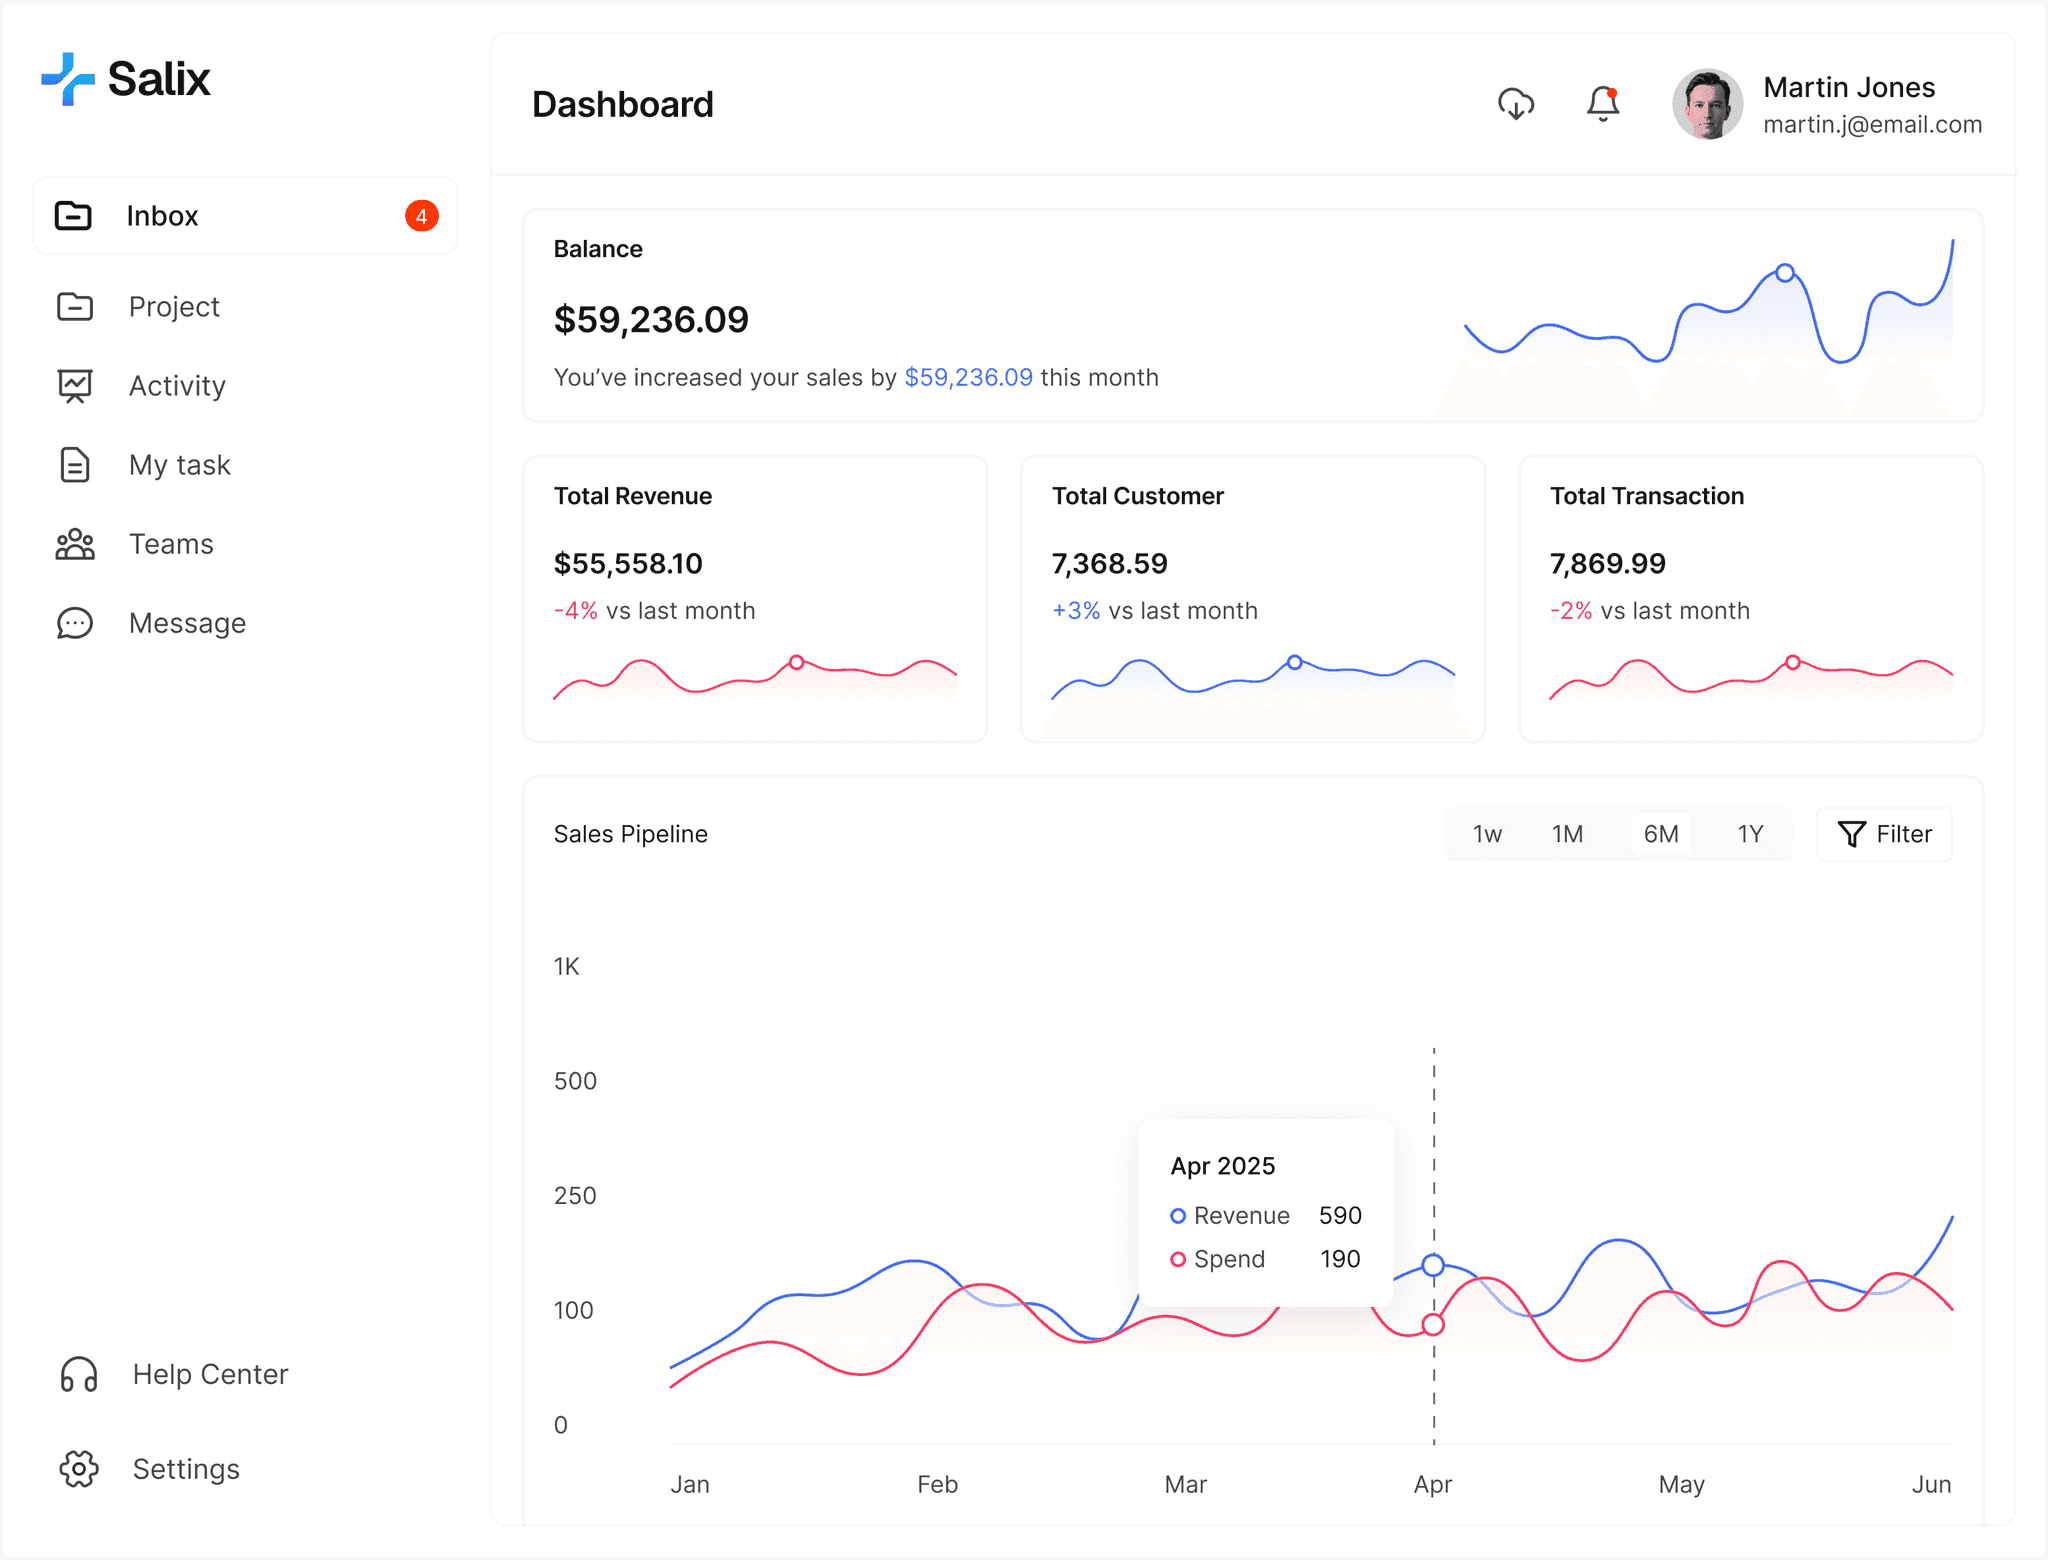Click the Jun axis label
The image size is (2048, 1560).
pos(1931,1484)
